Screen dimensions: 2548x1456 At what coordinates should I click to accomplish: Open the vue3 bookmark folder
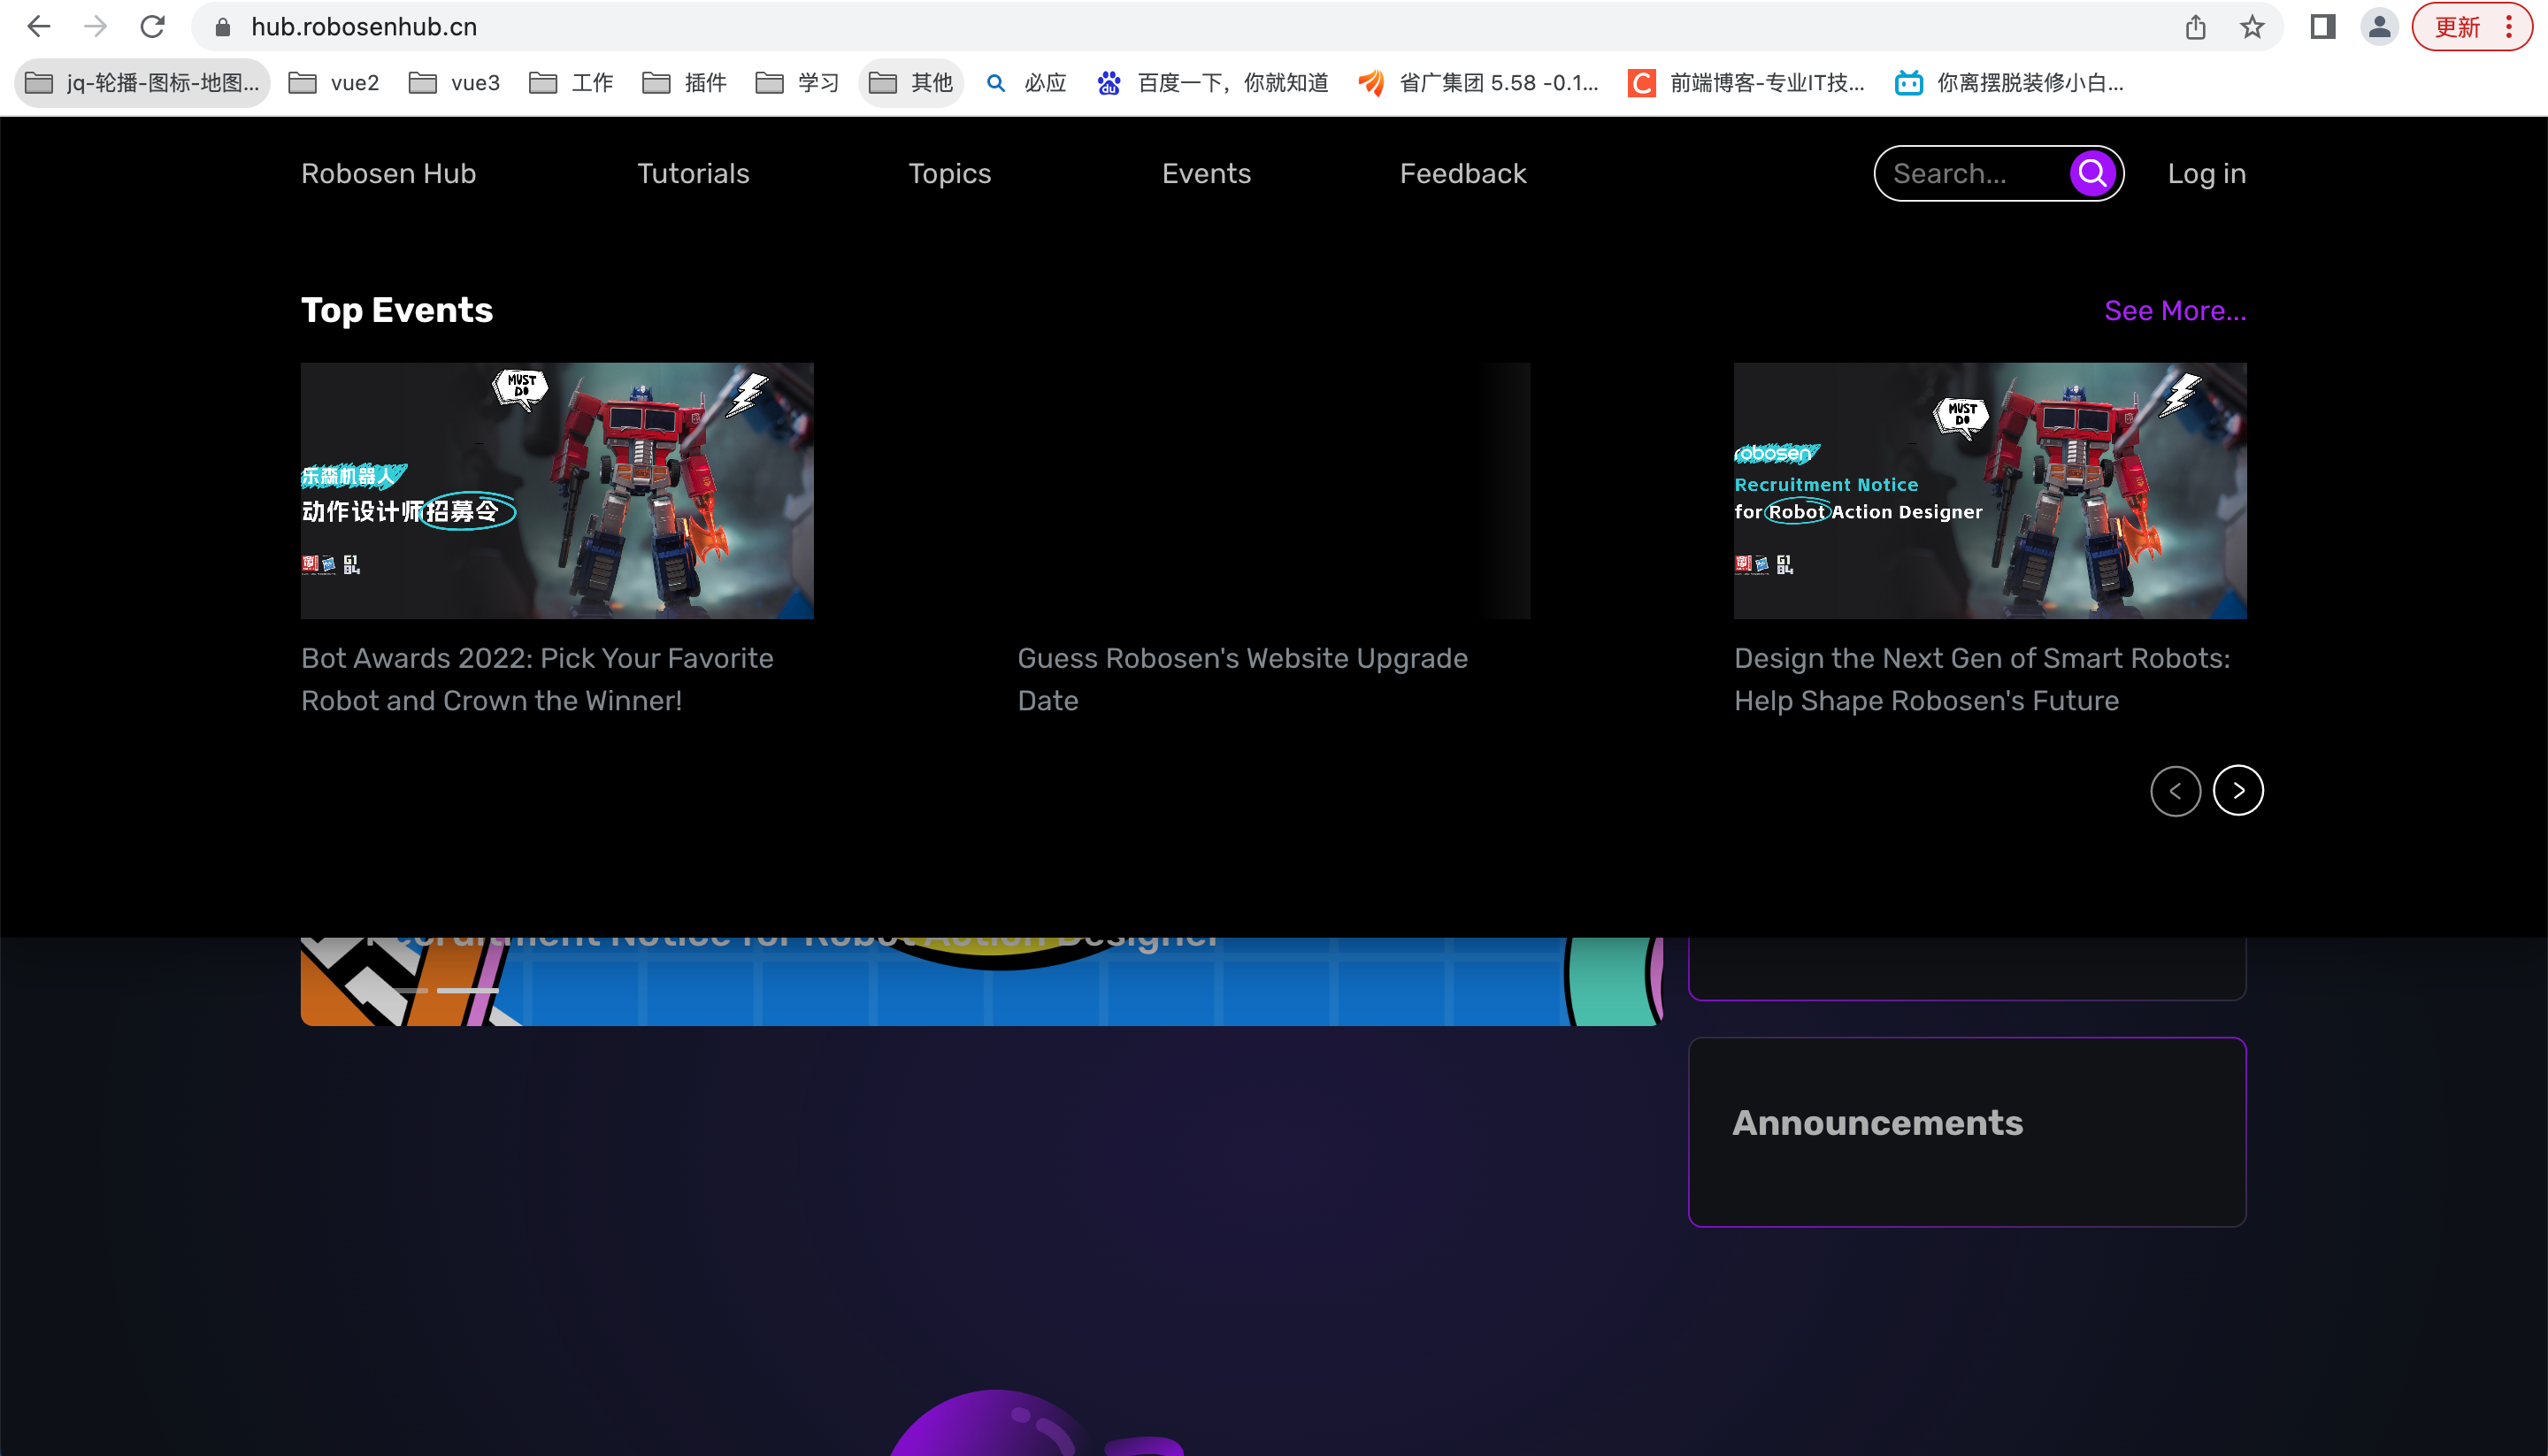pyautogui.click(x=455, y=83)
